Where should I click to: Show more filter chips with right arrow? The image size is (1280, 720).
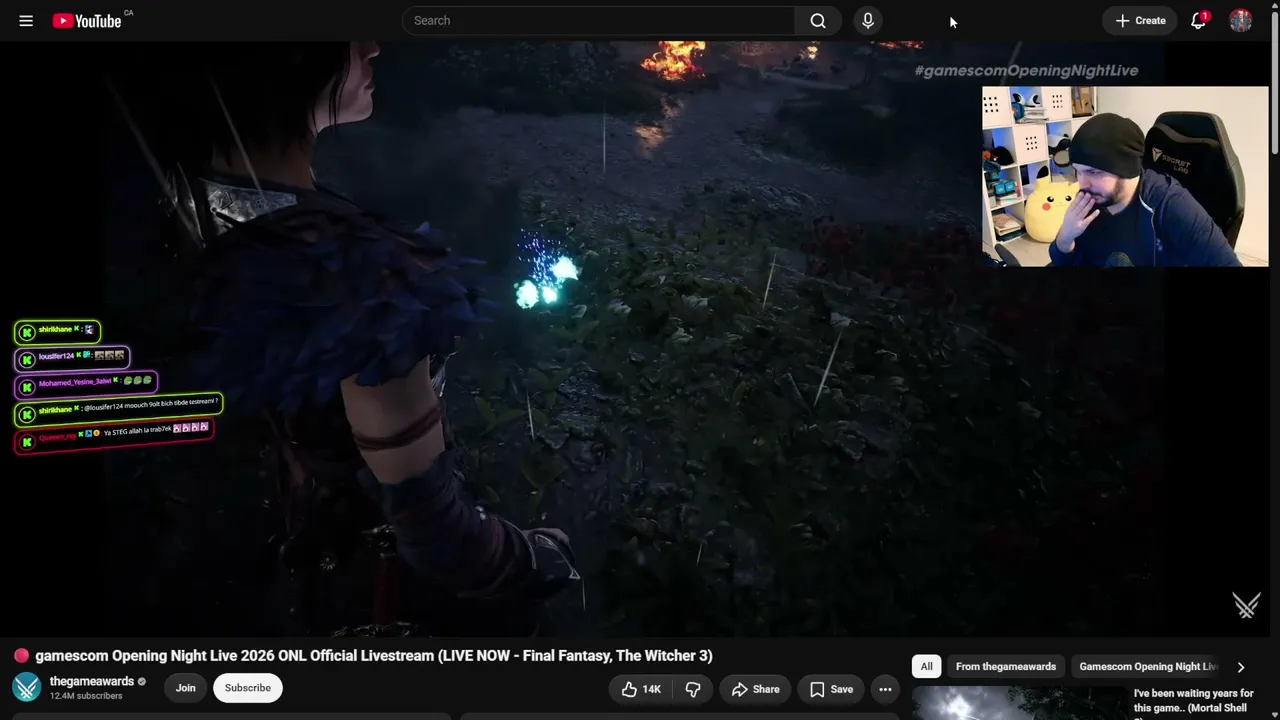[1241, 667]
